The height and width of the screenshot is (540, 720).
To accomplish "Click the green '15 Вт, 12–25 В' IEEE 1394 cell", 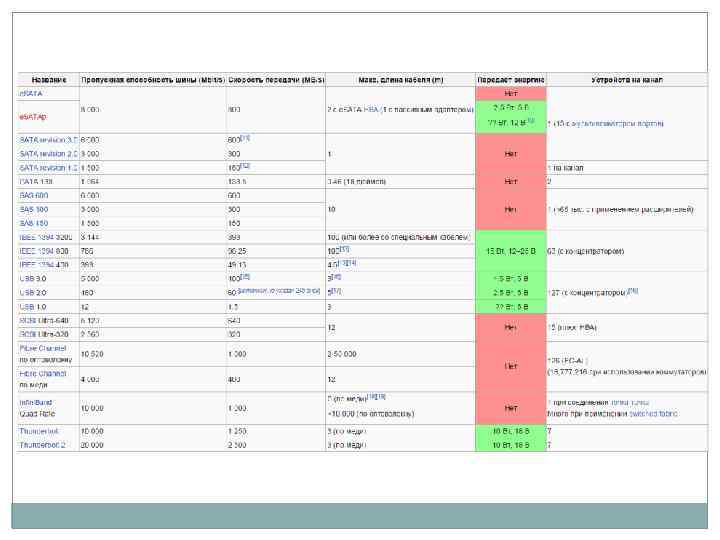I will pyautogui.click(x=511, y=251).
